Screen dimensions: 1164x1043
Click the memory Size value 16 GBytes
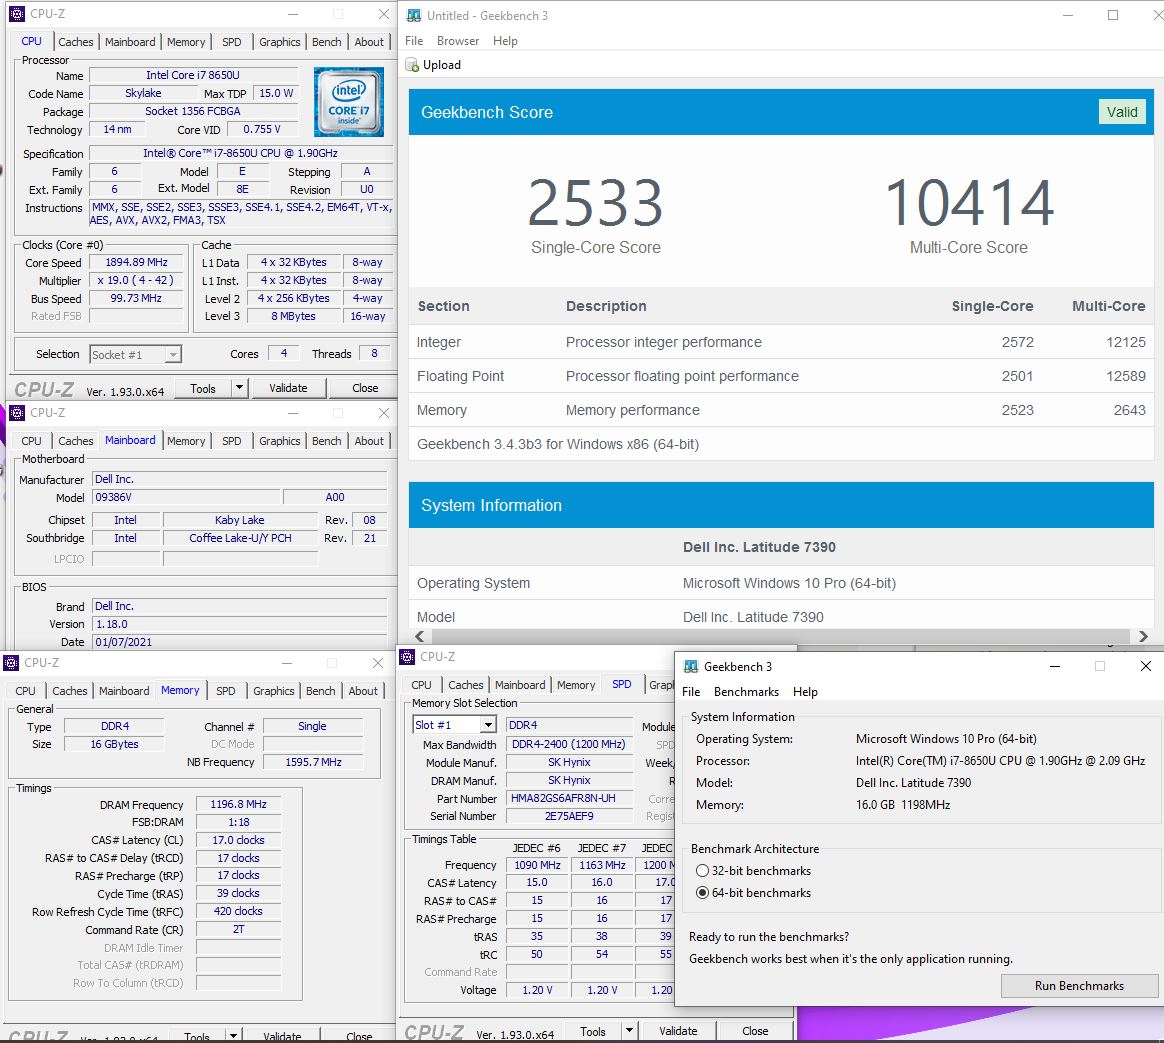pos(114,744)
